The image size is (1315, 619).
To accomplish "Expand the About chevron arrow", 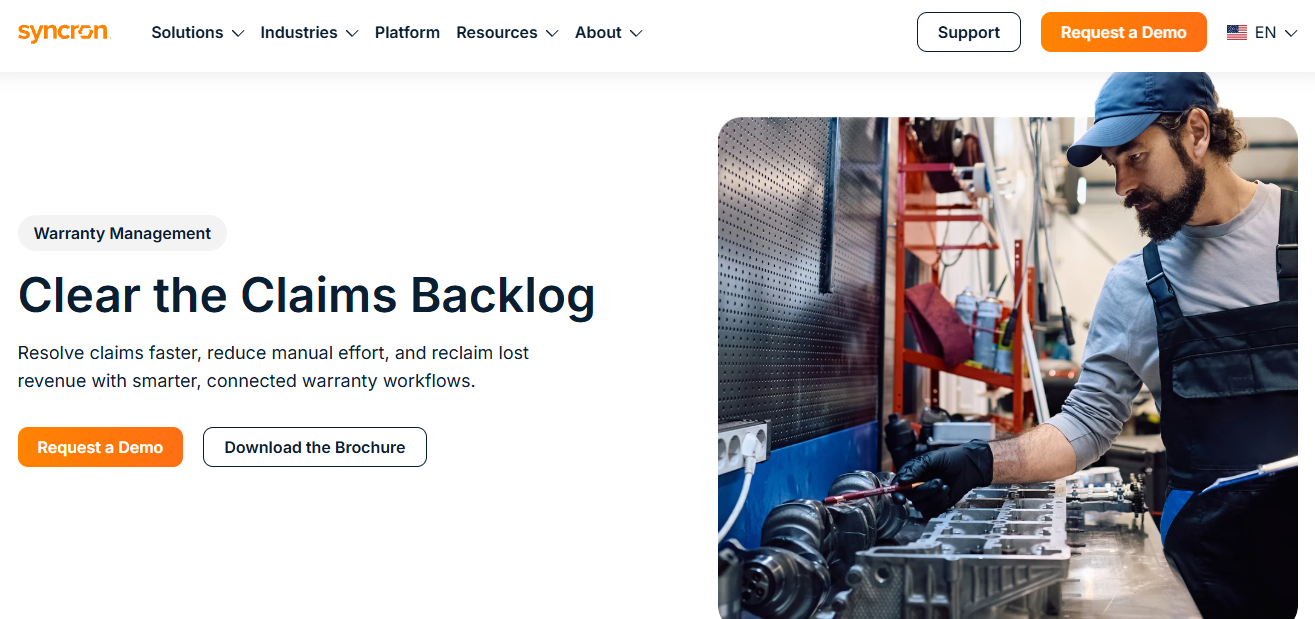I will (x=636, y=33).
